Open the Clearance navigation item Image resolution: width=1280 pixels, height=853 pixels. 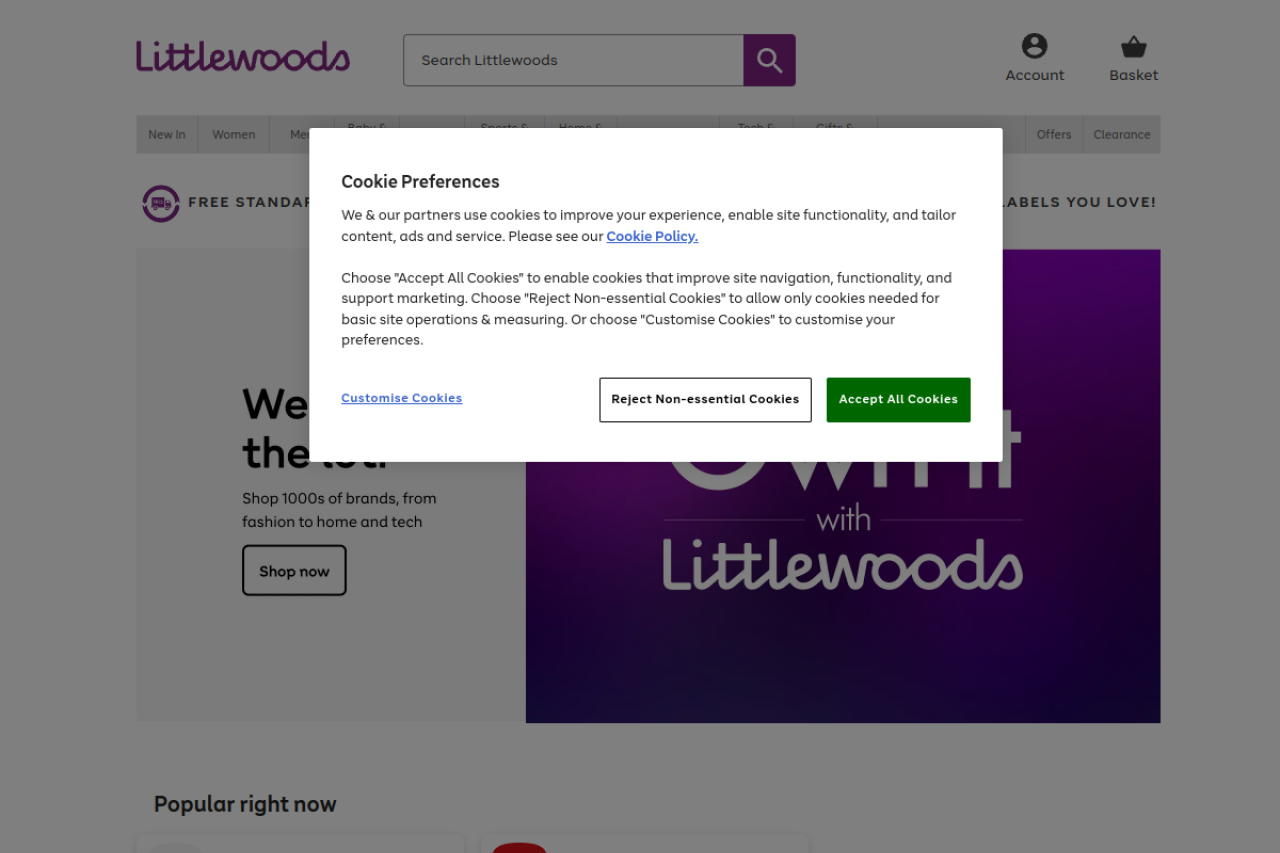(x=1121, y=135)
